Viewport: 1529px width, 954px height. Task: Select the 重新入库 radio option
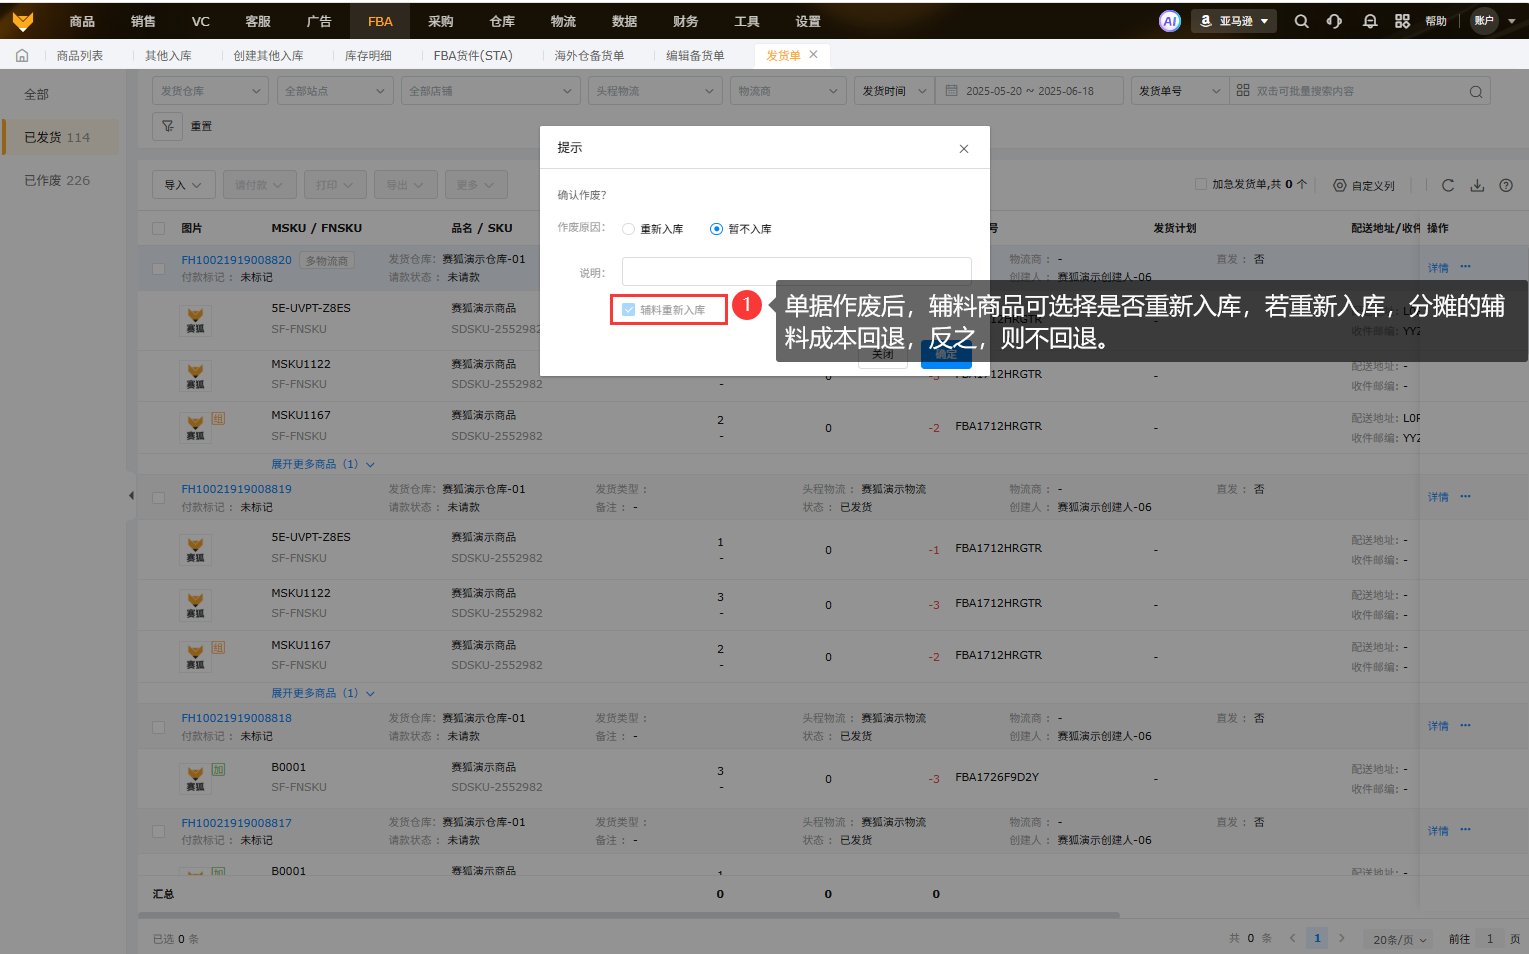click(628, 229)
